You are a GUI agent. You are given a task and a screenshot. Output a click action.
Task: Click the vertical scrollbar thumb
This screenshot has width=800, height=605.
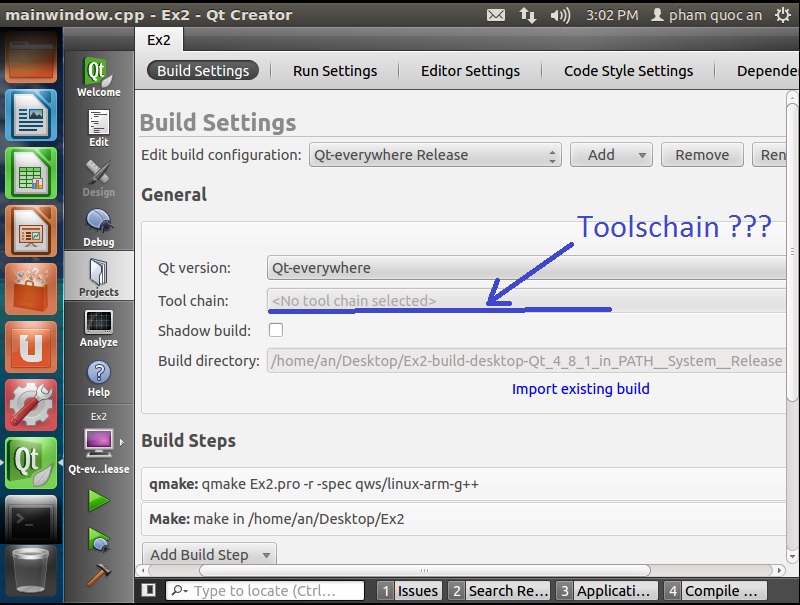click(x=792, y=252)
